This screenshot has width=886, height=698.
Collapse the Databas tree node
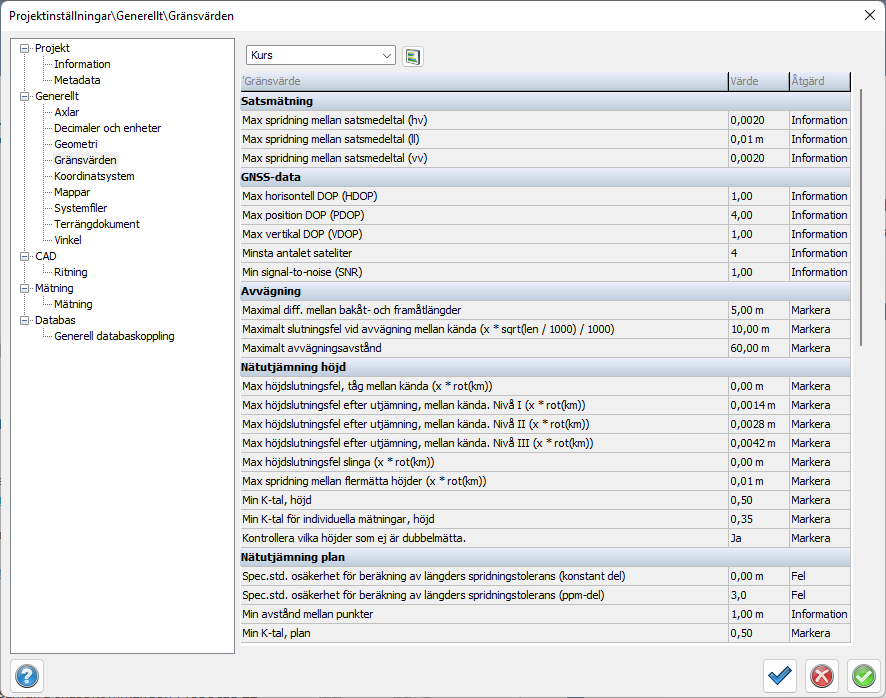pyautogui.click(x=25, y=320)
